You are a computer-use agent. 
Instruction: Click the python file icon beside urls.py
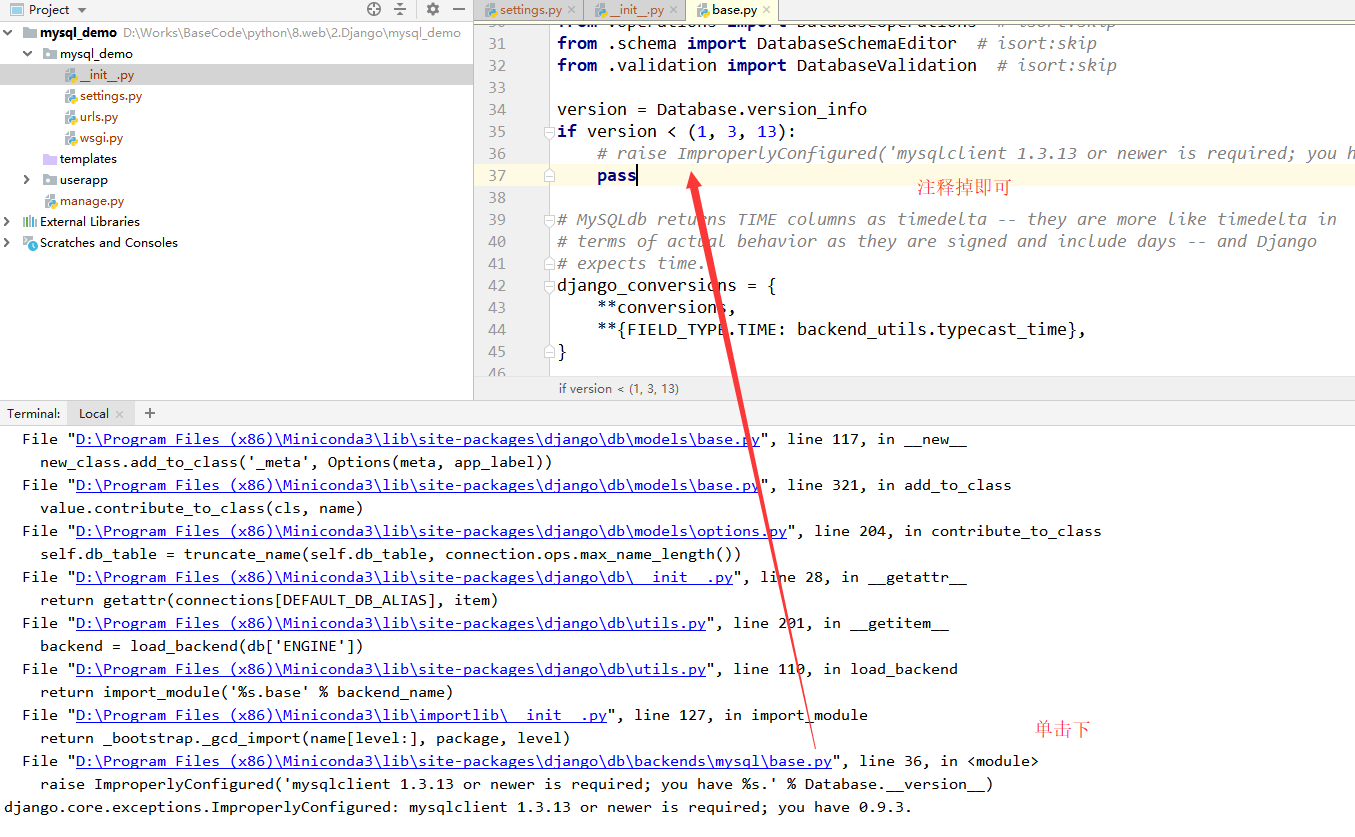click(x=71, y=117)
